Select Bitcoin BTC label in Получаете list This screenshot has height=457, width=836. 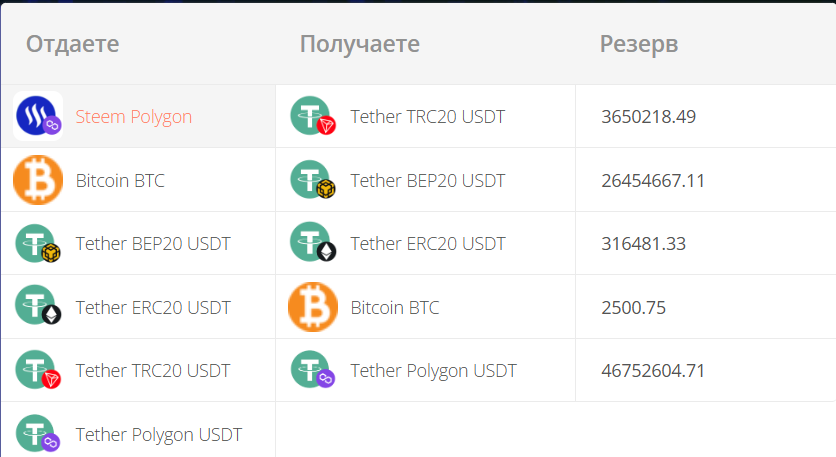(395, 308)
